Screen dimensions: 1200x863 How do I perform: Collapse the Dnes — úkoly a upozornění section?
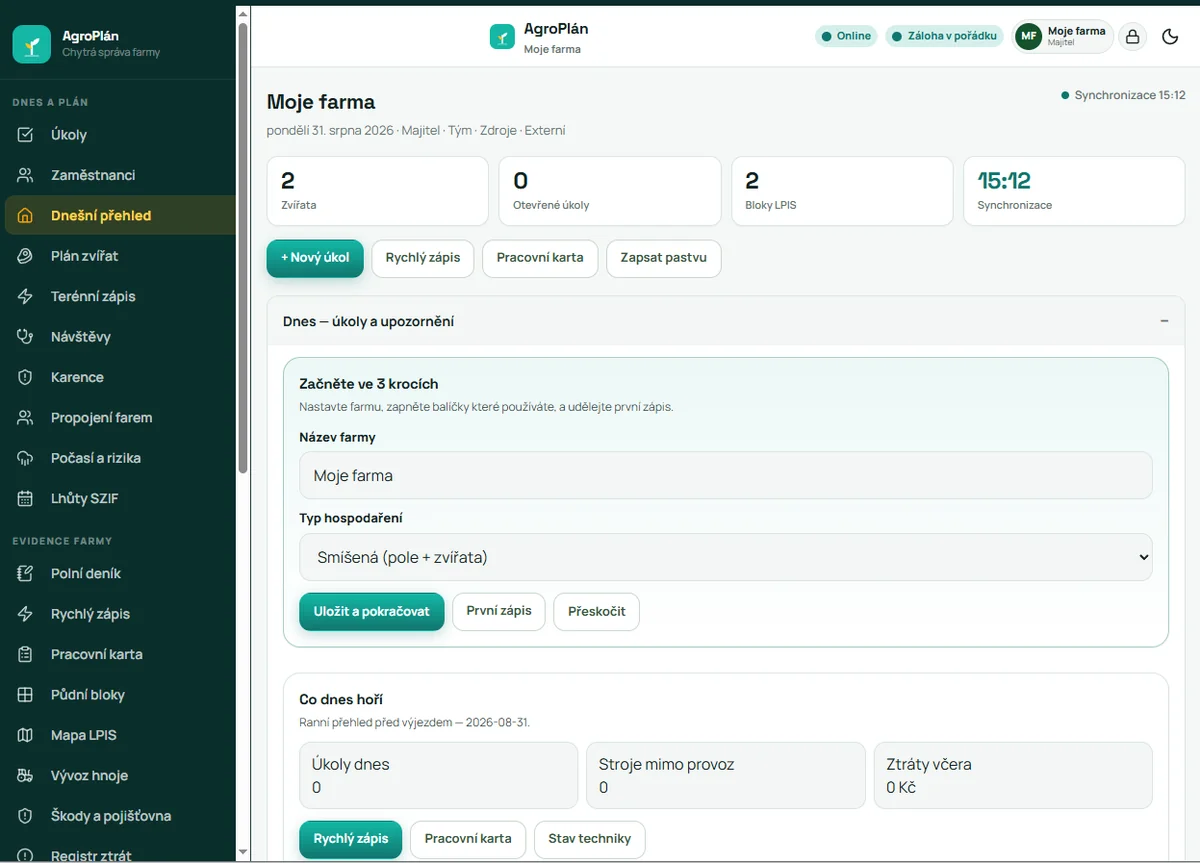pos(1164,321)
